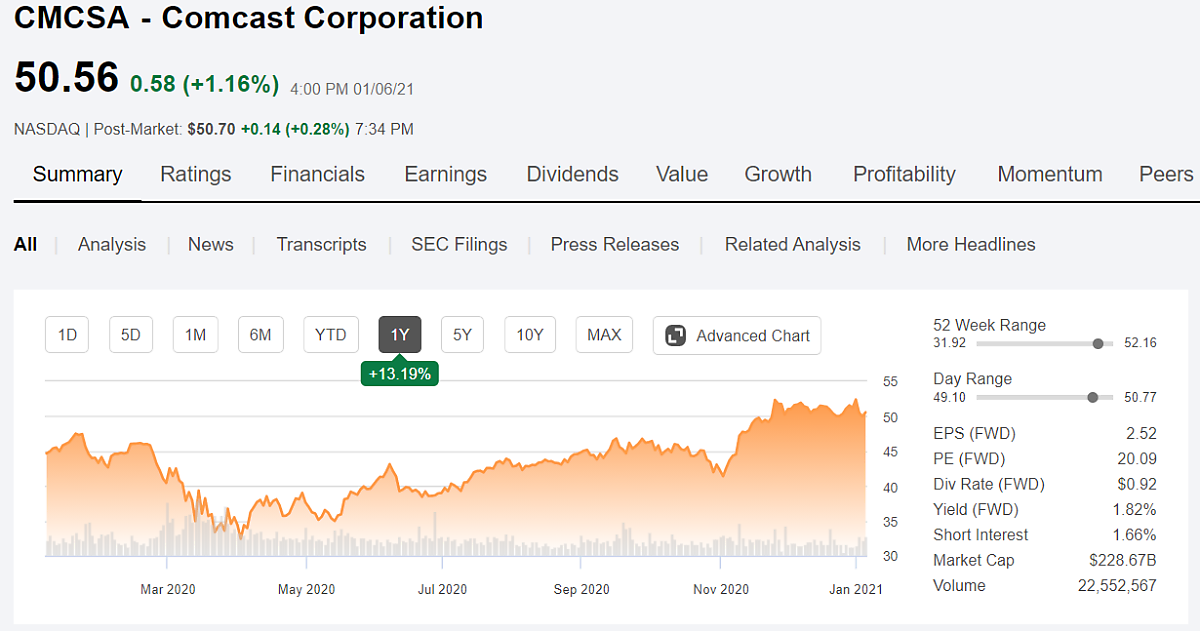This screenshot has width=1200, height=631.
Task: Click the Div Rate (FWD) $0.92 value
Action: pyautogui.click(x=1137, y=484)
